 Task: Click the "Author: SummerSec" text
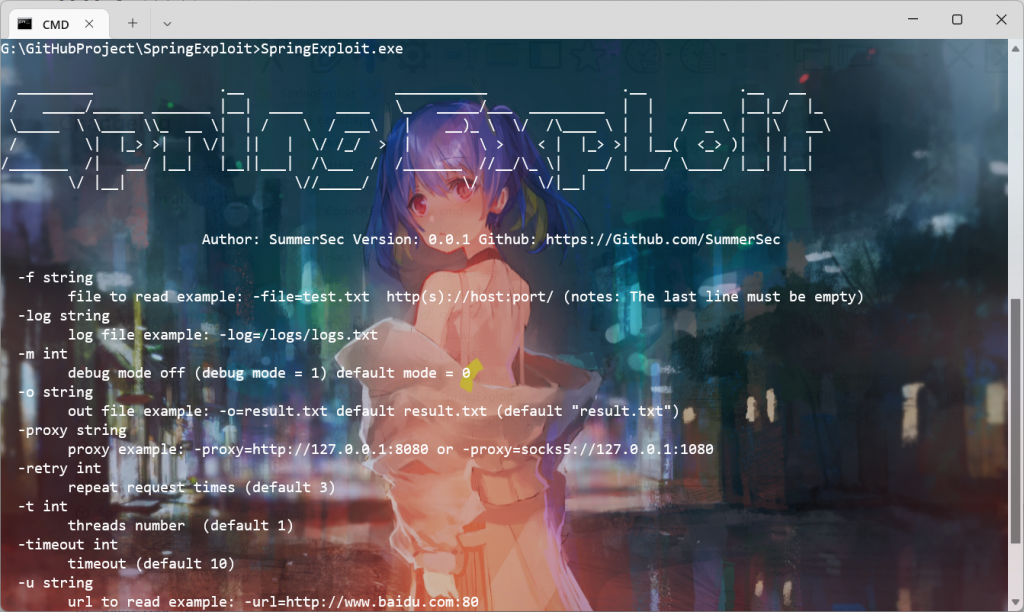(x=273, y=240)
